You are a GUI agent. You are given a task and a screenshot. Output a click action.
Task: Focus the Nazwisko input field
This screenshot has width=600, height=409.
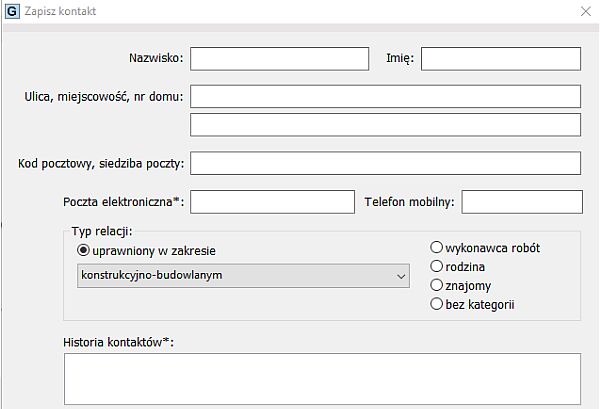tap(280, 59)
